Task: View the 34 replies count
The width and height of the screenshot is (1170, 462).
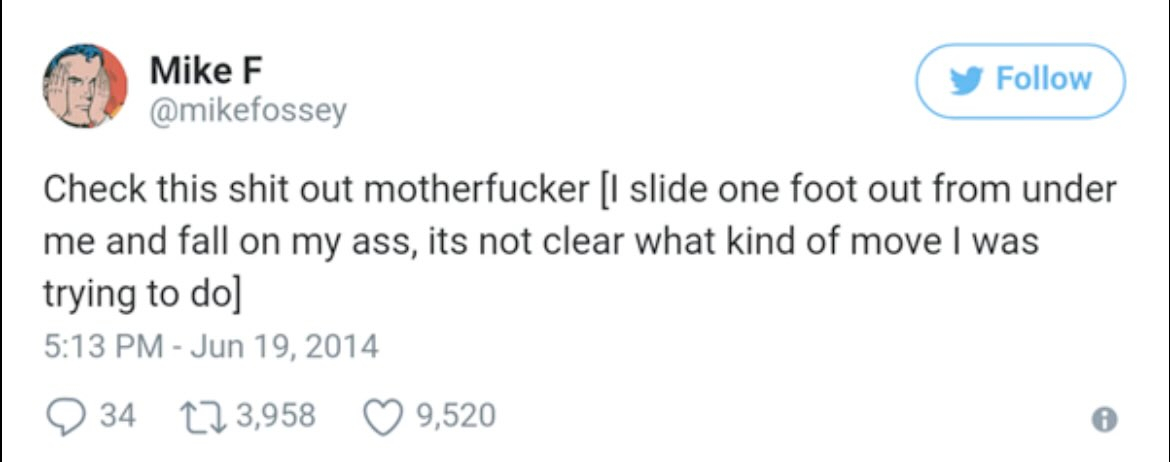Action: coord(118,414)
